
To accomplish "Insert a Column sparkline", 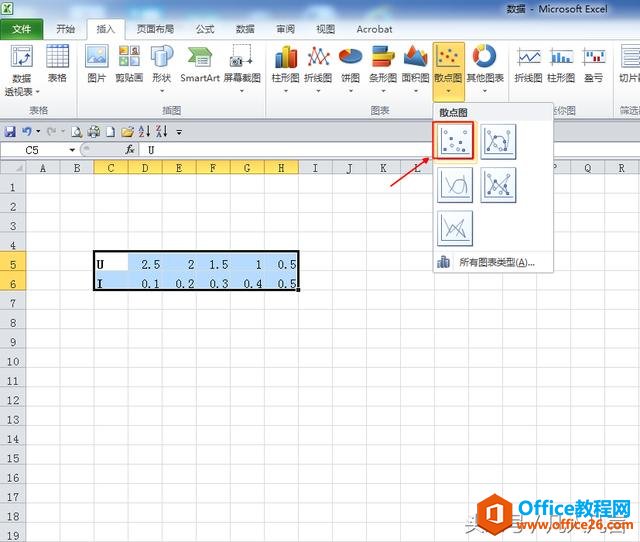I will point(561,64).
